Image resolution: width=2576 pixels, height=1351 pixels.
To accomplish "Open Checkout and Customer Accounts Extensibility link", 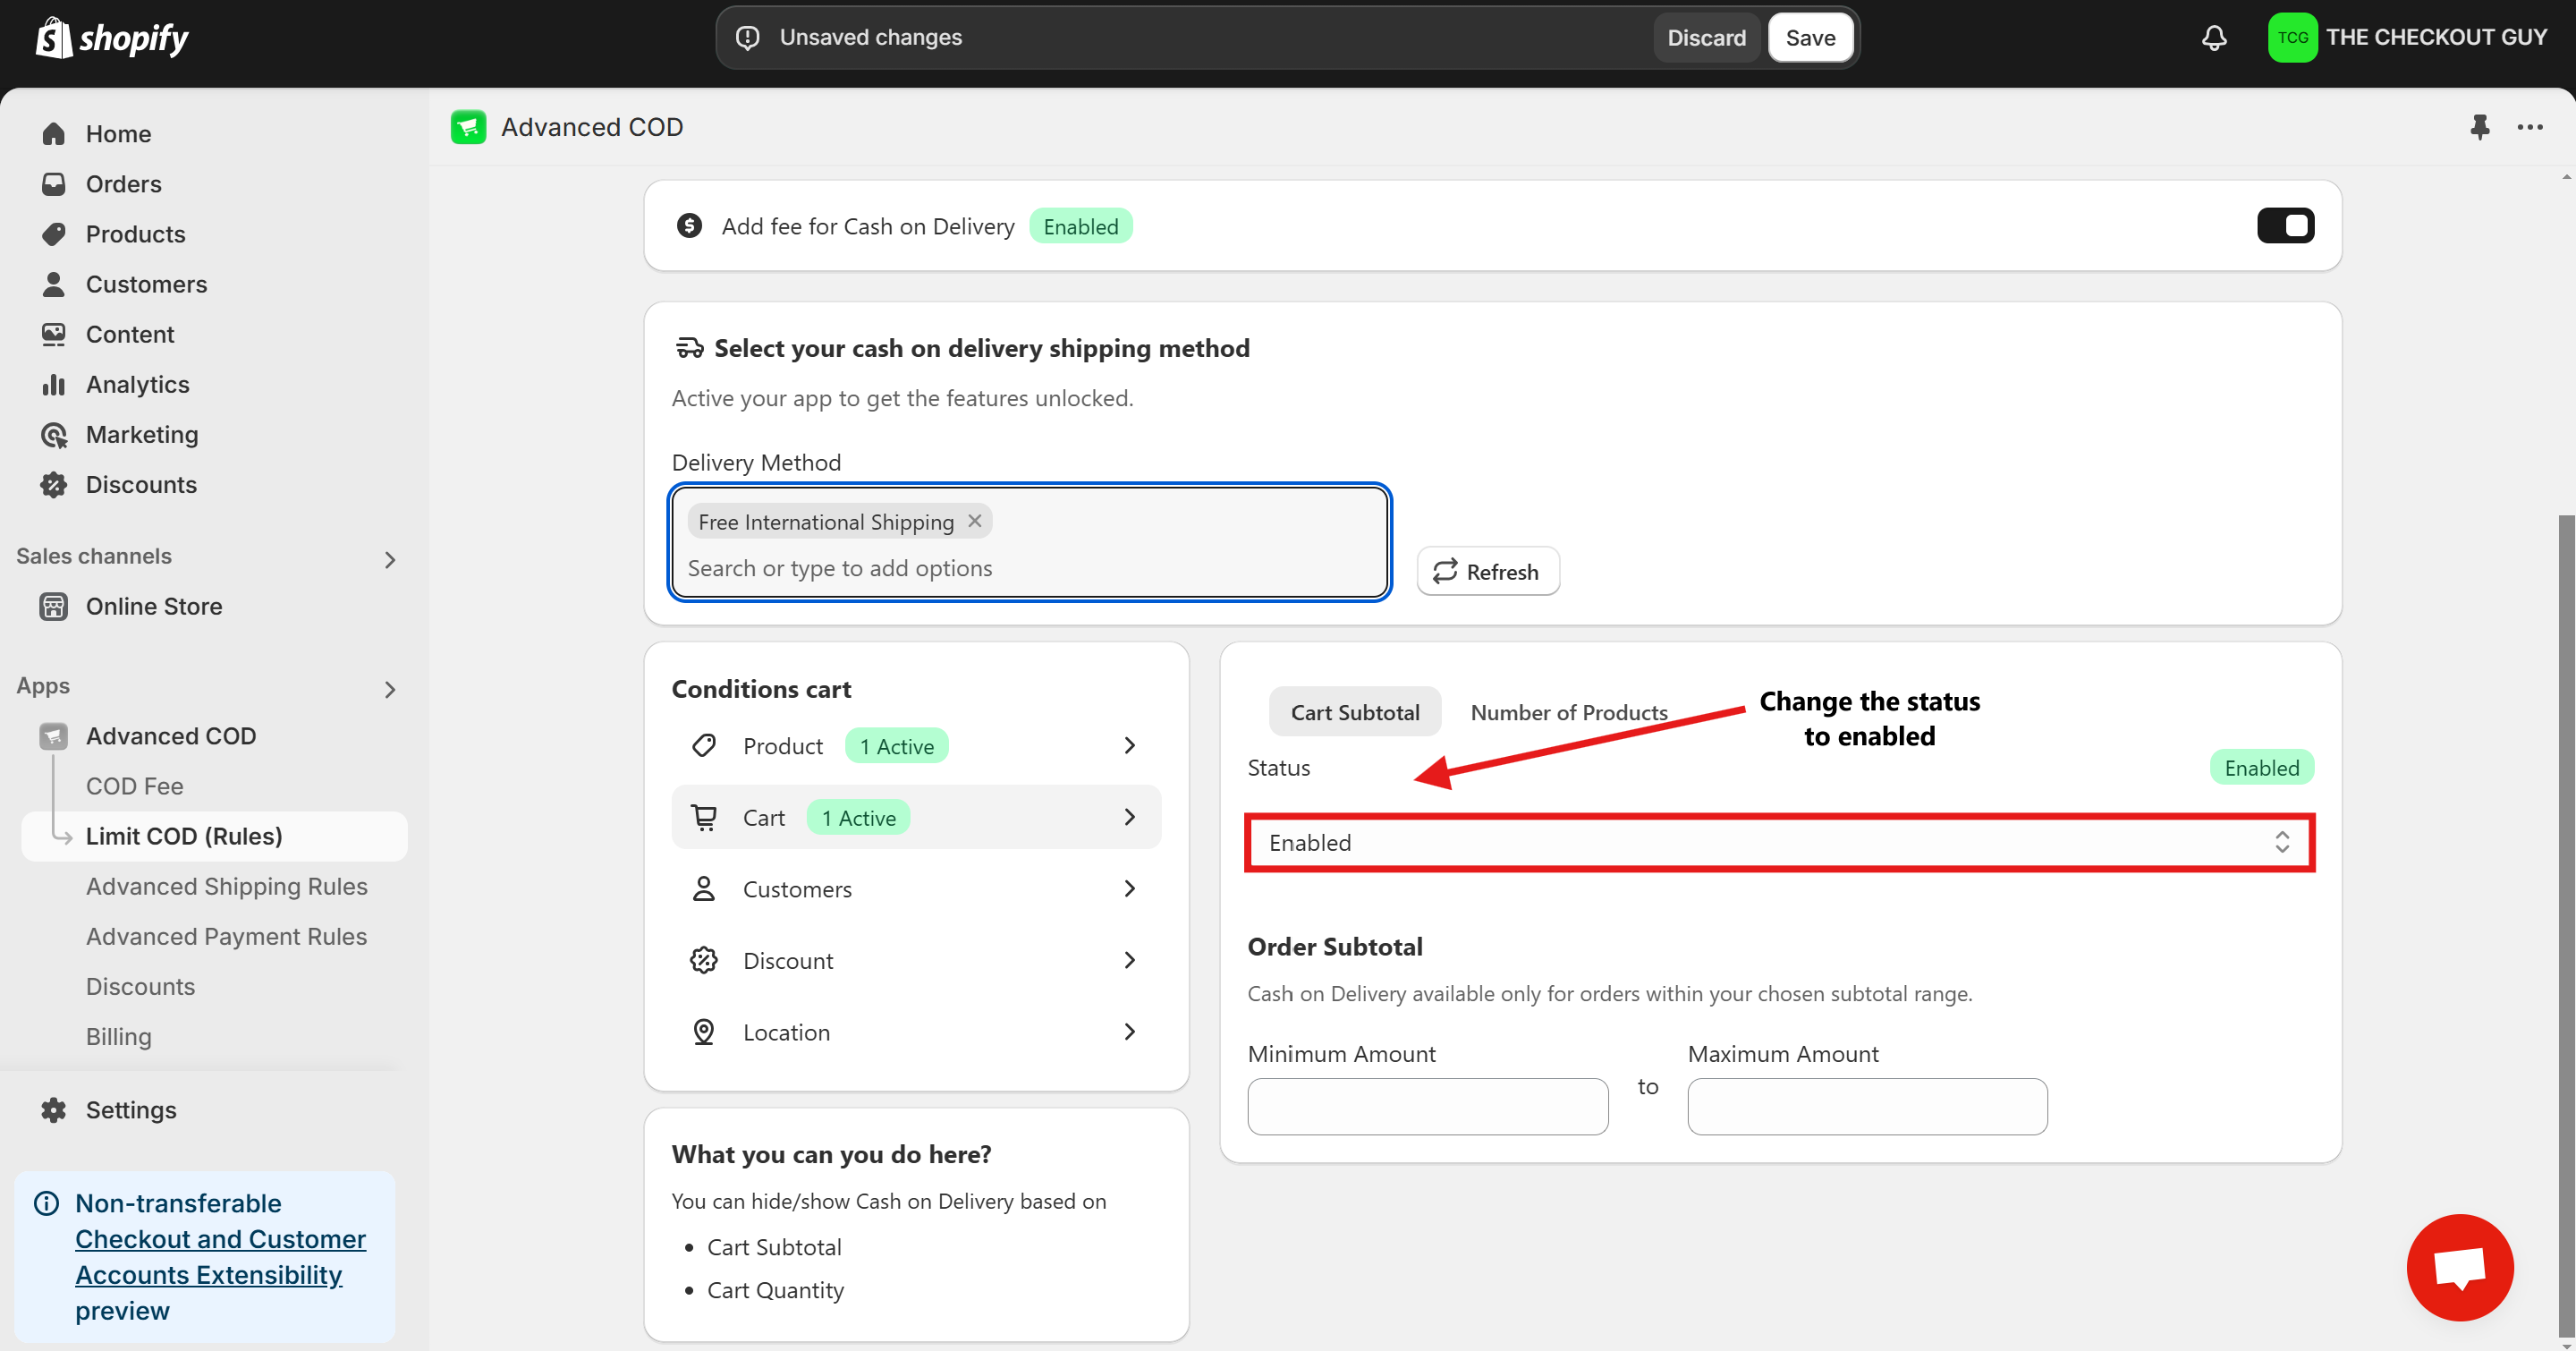I will (220, 1257).
